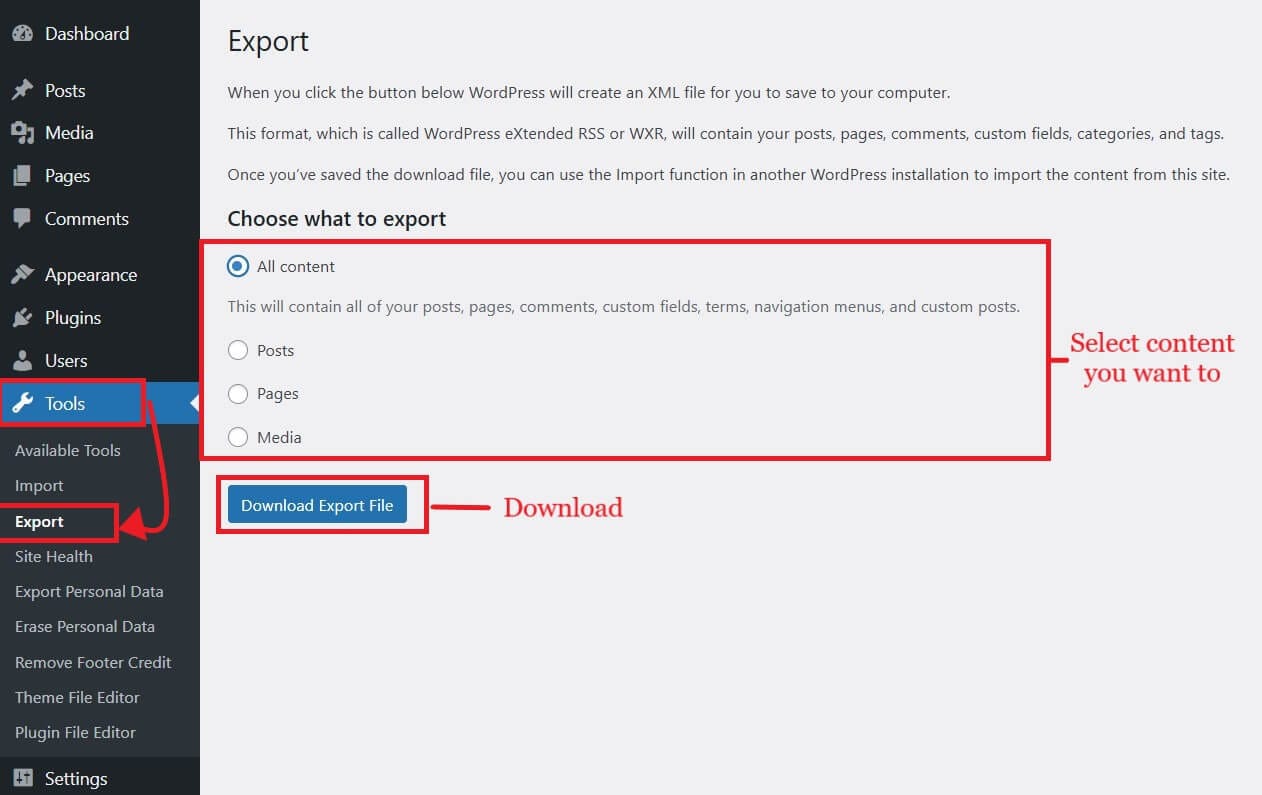Open Export Personal Data link
The height and width of the screenshot is (795, 1262).
[89, 591]
